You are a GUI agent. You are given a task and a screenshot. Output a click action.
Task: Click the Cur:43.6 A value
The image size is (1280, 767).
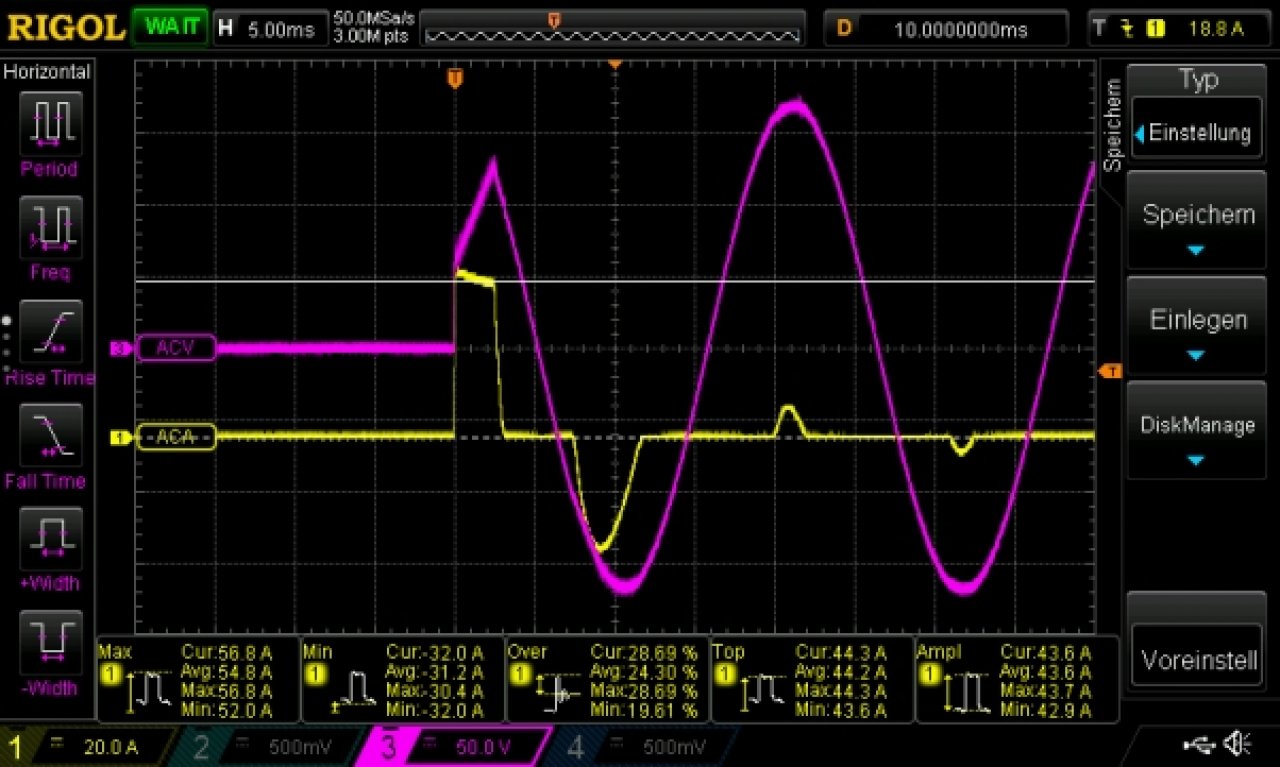[x=1045, y=652]
